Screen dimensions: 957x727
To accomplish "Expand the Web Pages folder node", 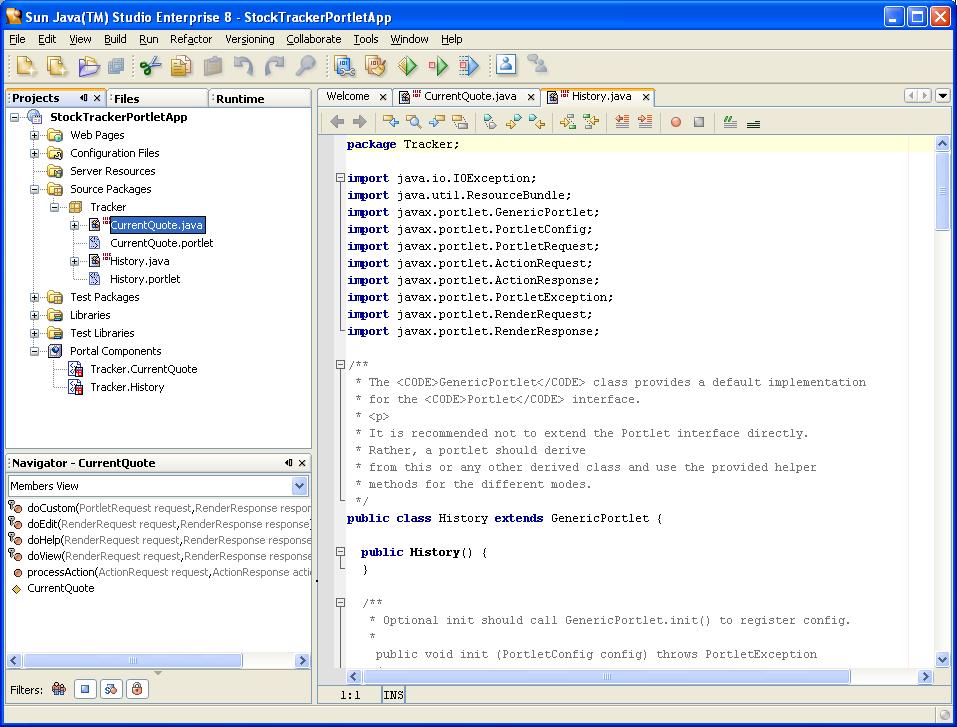I will (35, 135).
